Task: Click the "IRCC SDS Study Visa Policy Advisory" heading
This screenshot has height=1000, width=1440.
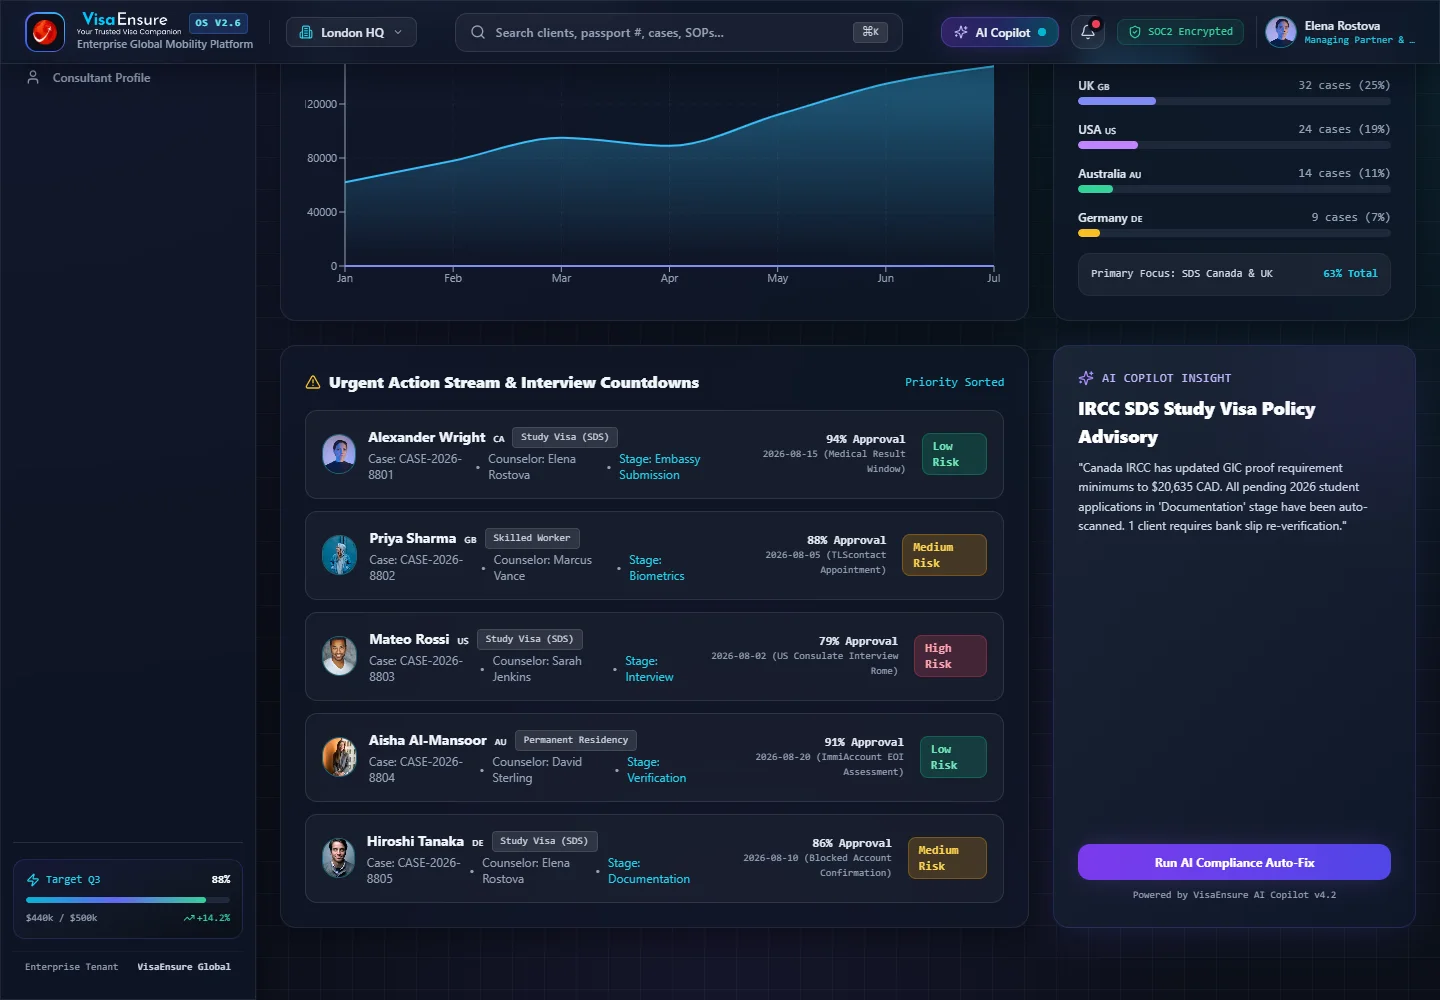Action: 1197,423
